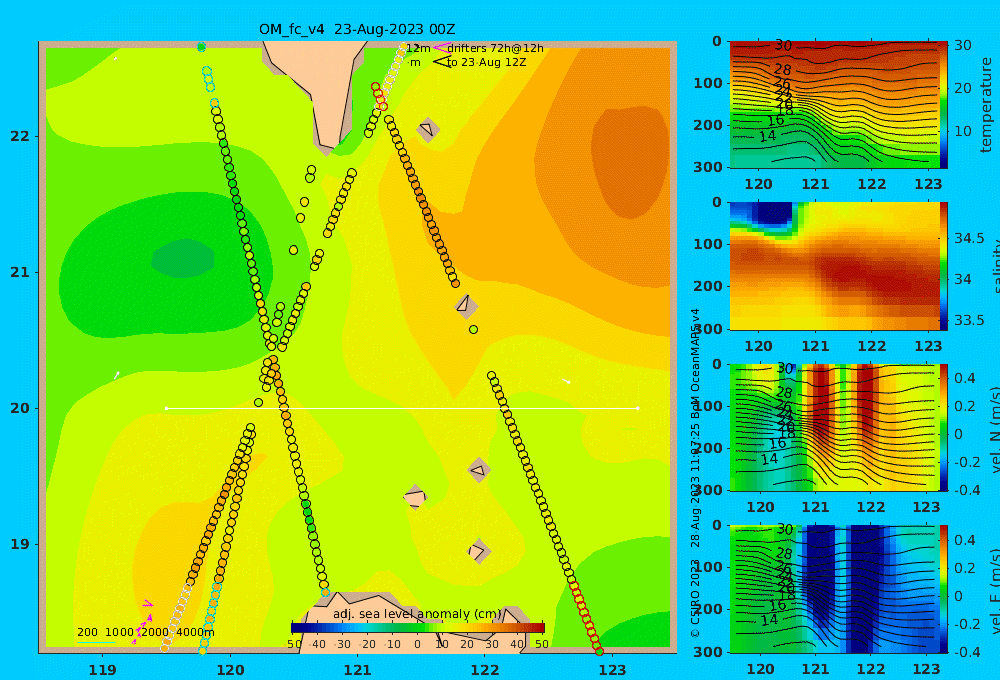Click the '28' isotherm label in temperature panel
The image size is (1000, 680).
pyautogui.click(x=783, y=69)
